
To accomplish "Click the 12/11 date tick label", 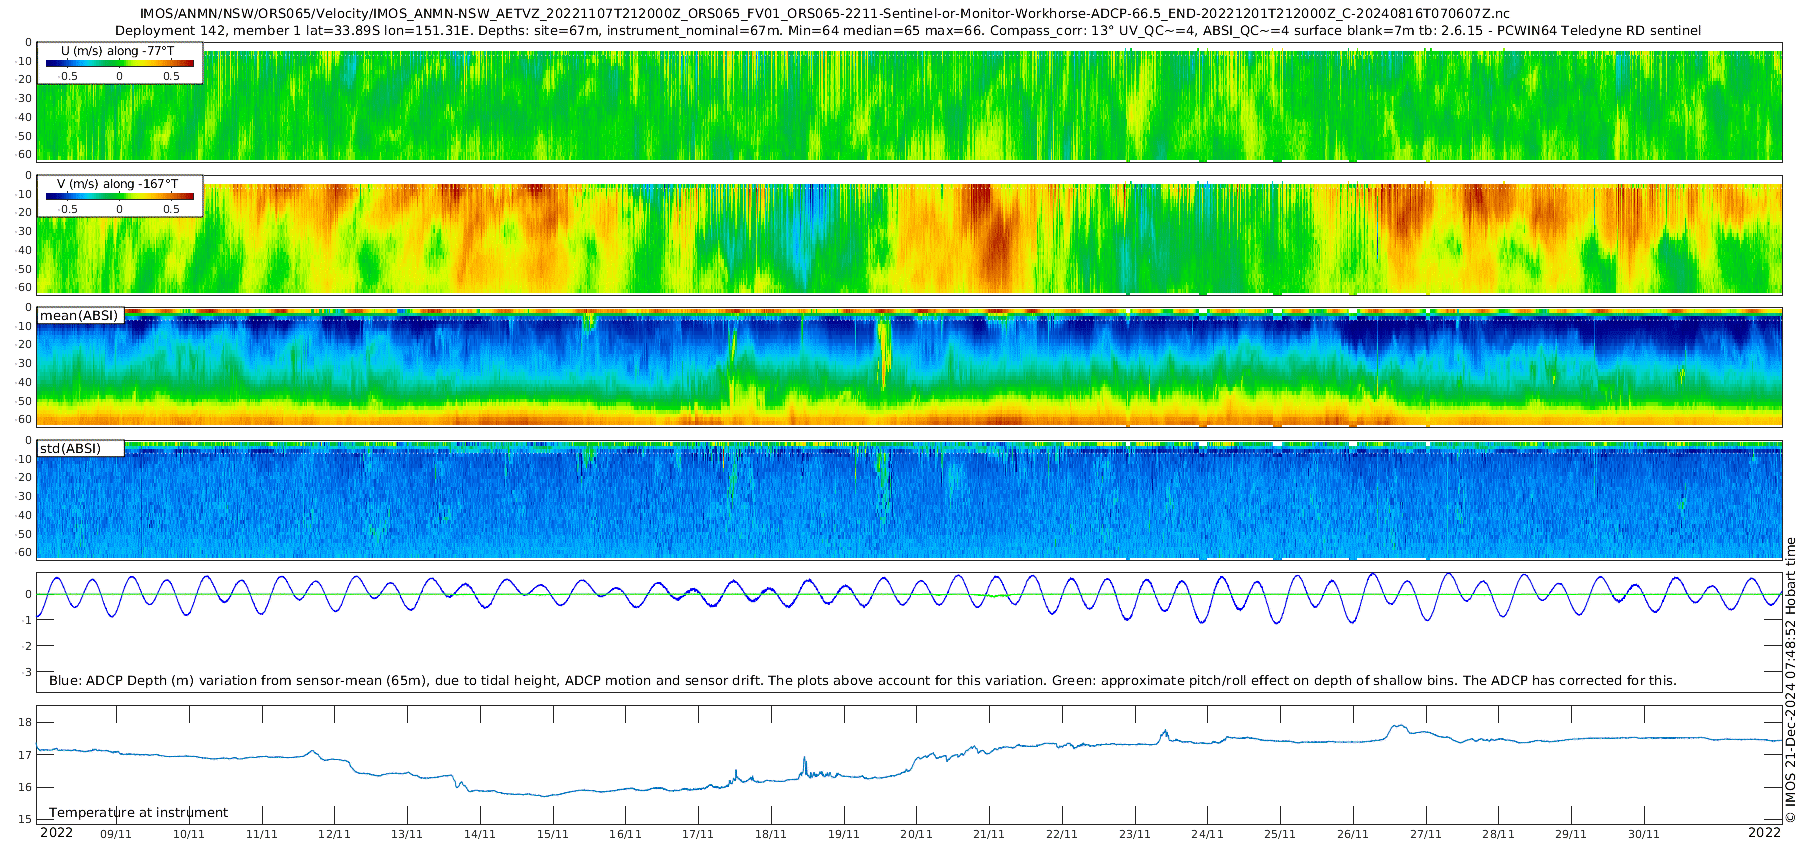I will [x=334, y=834].
